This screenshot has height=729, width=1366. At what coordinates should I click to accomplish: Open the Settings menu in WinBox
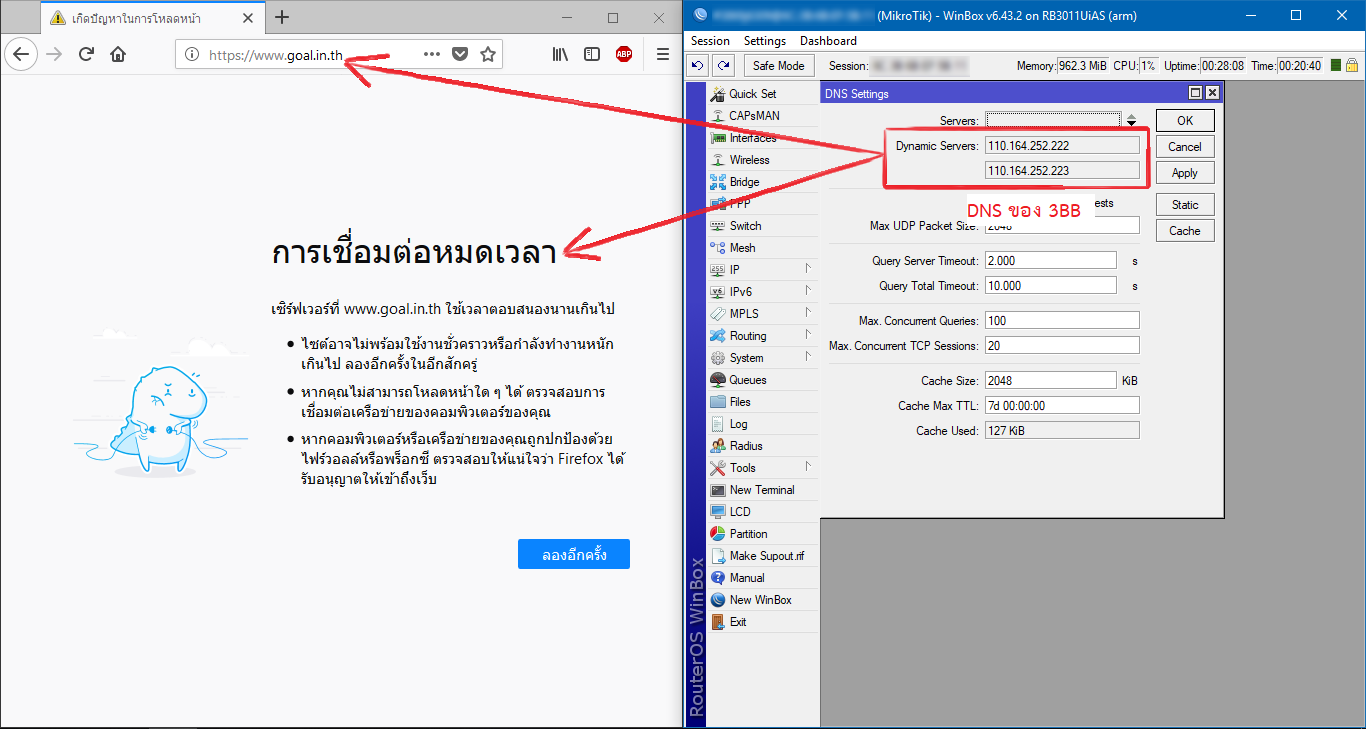[765, 41]
